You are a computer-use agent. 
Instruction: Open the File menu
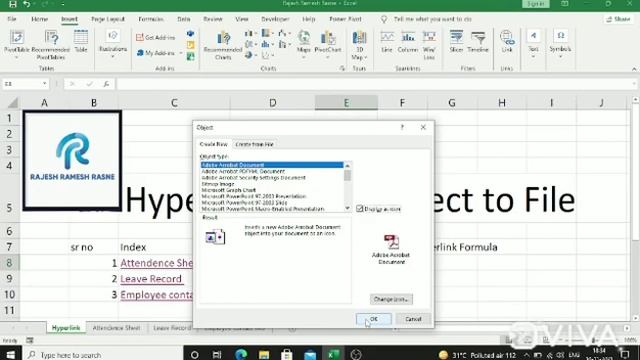[x=12, y=19]
